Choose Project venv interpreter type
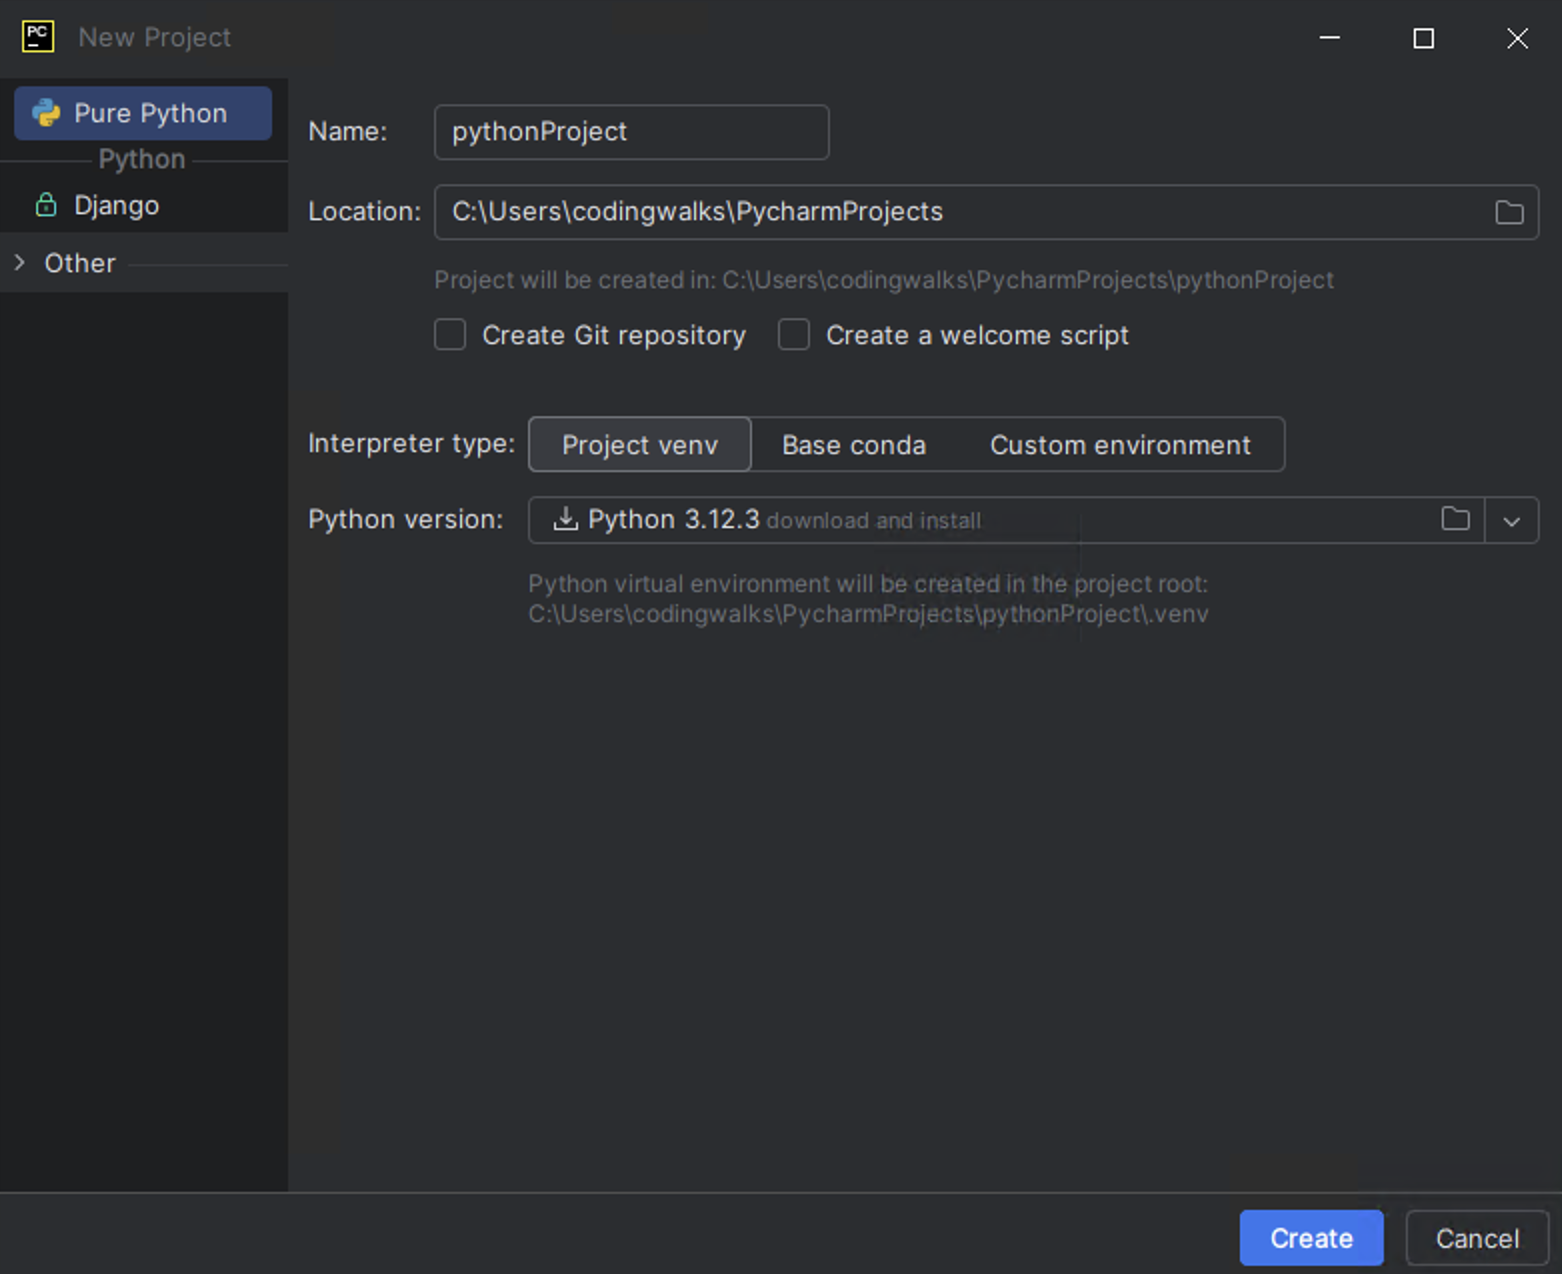 pos(640,445)
